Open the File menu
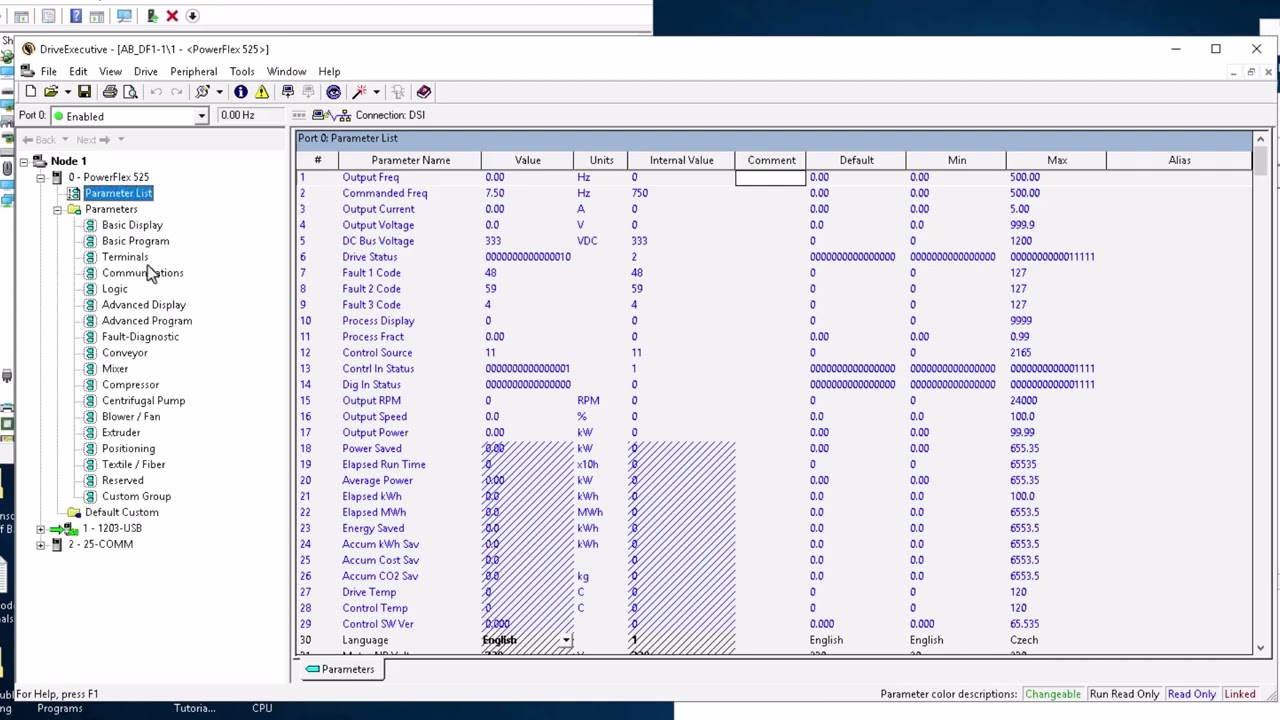 (48, 71)
